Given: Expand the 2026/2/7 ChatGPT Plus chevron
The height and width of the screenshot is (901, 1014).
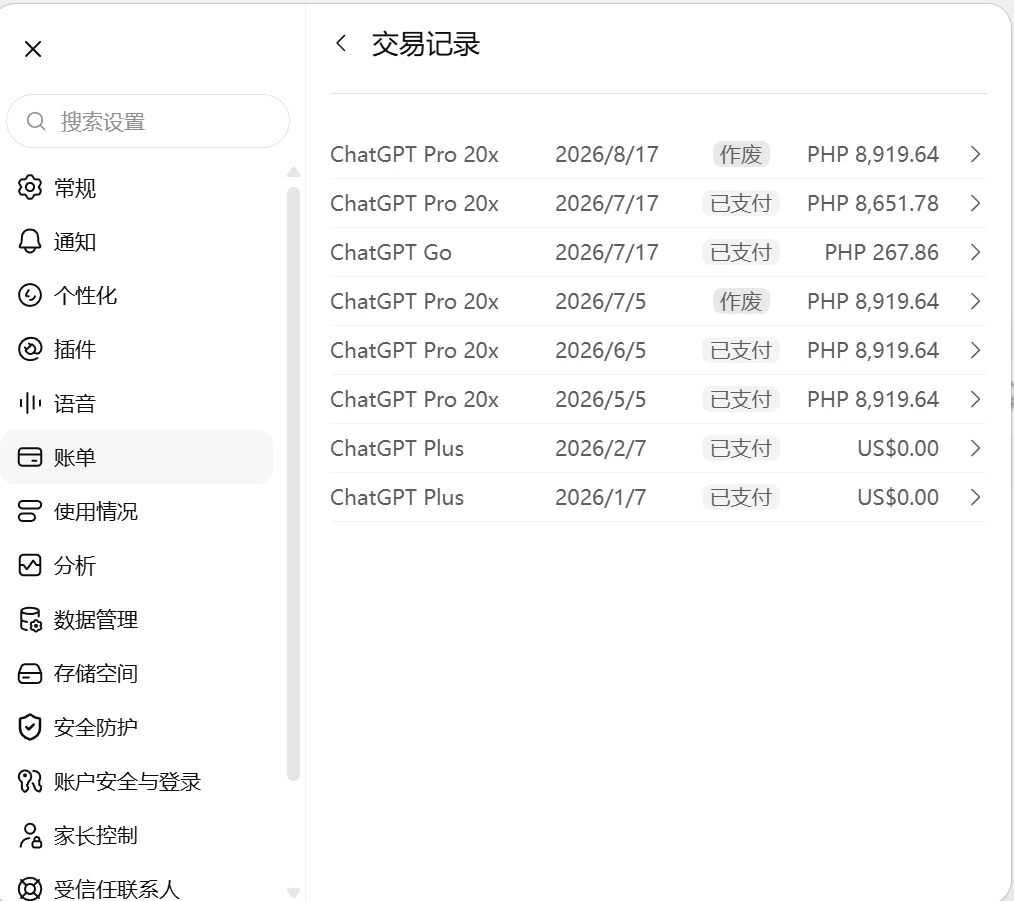Looking at the screenshot, I should pyautogui.click(x=976, y=448).
